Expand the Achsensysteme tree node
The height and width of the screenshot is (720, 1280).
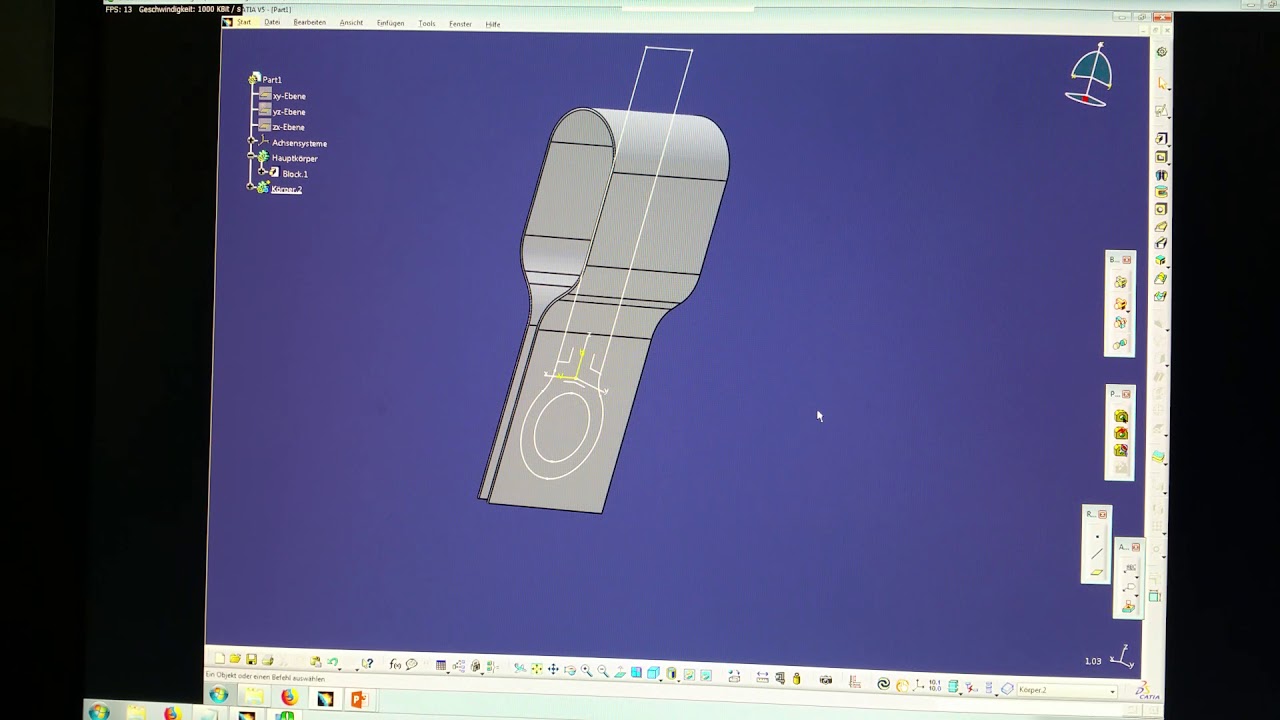(x=251, y=142)
